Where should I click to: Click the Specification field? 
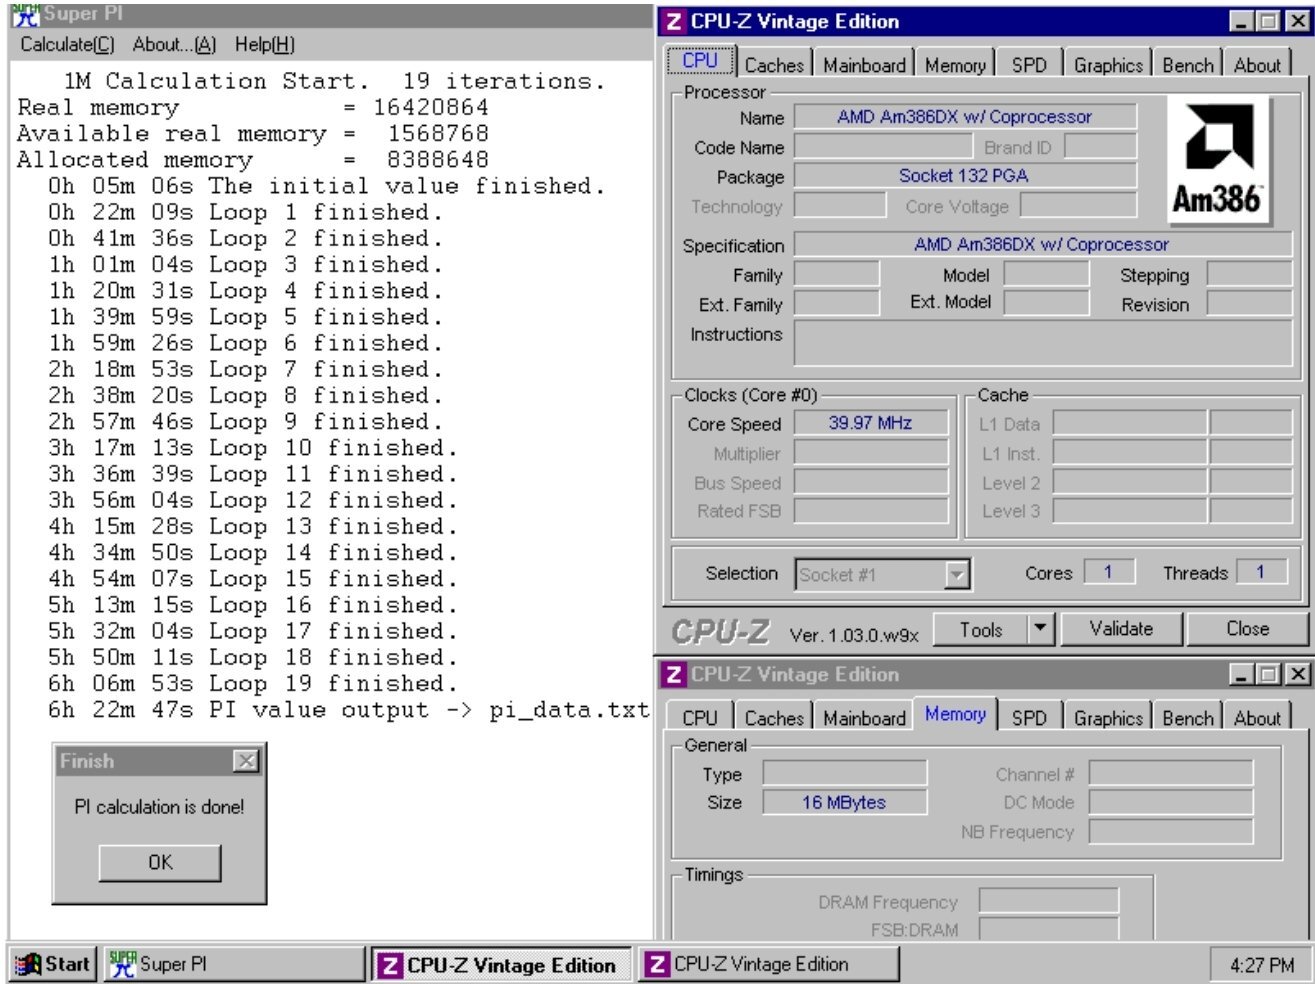[x=1042, y=245]
